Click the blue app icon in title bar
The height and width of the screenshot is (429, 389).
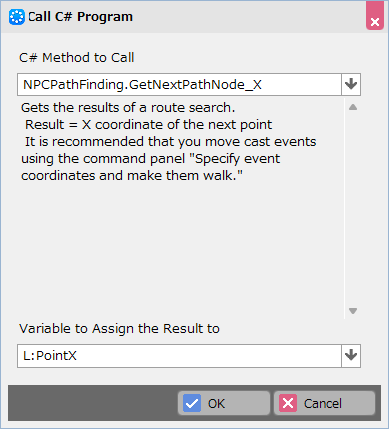[17, 17]
